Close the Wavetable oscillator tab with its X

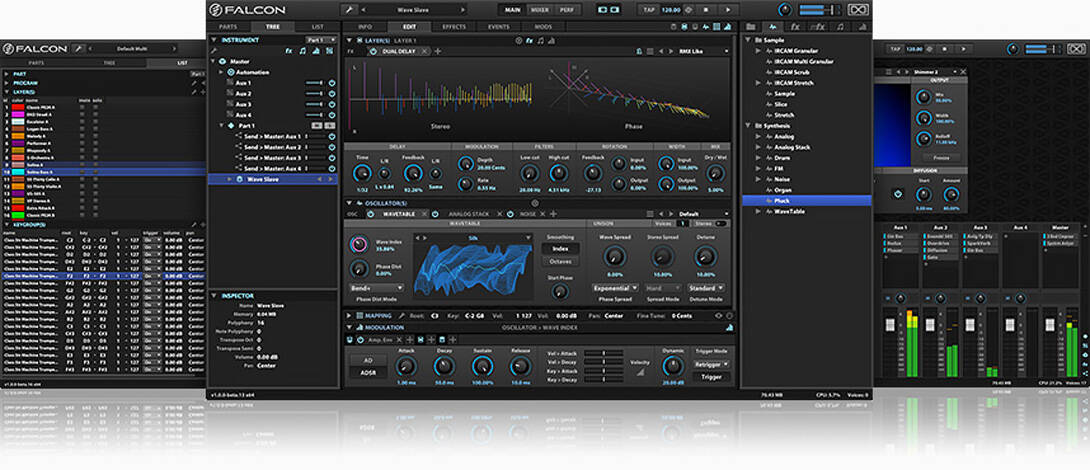tap(425, 213)
